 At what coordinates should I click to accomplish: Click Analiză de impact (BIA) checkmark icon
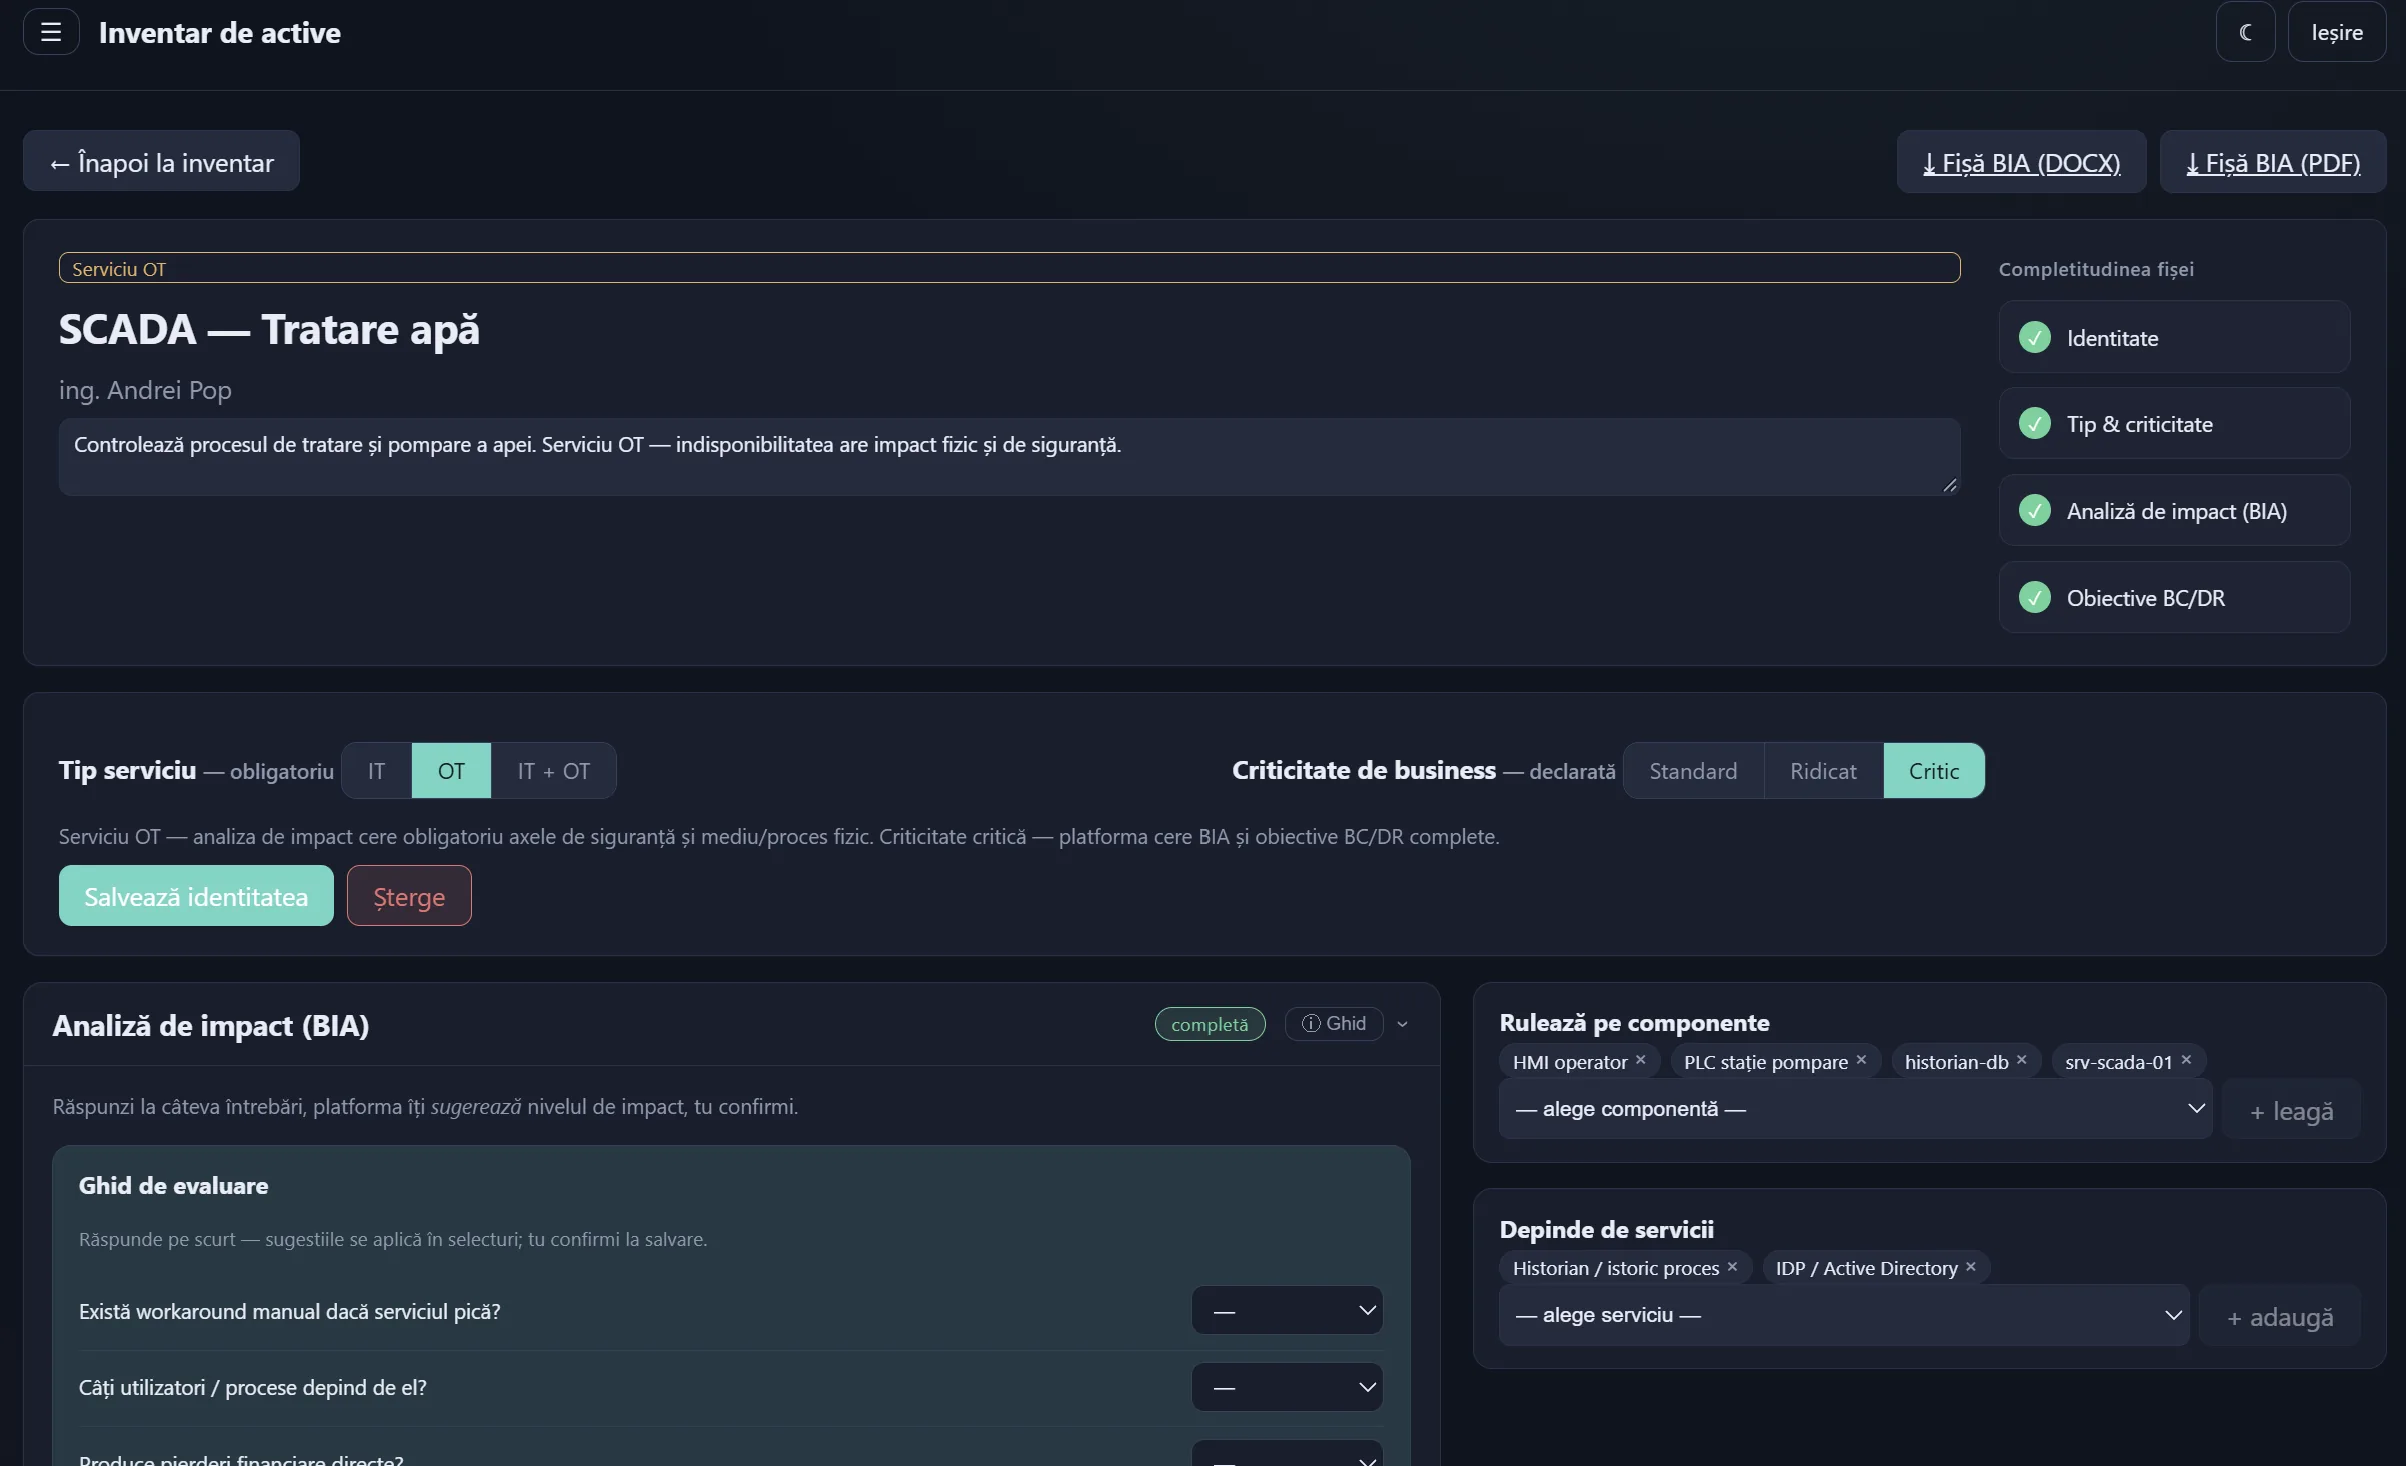[2035, 511]
